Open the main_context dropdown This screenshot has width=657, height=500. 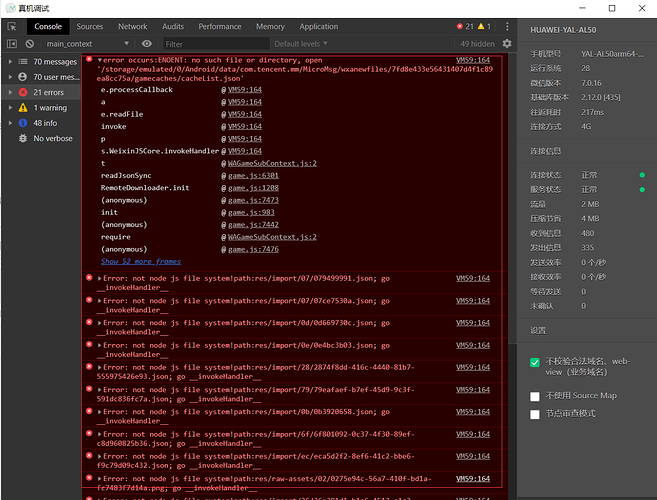(x=87, y=44)
